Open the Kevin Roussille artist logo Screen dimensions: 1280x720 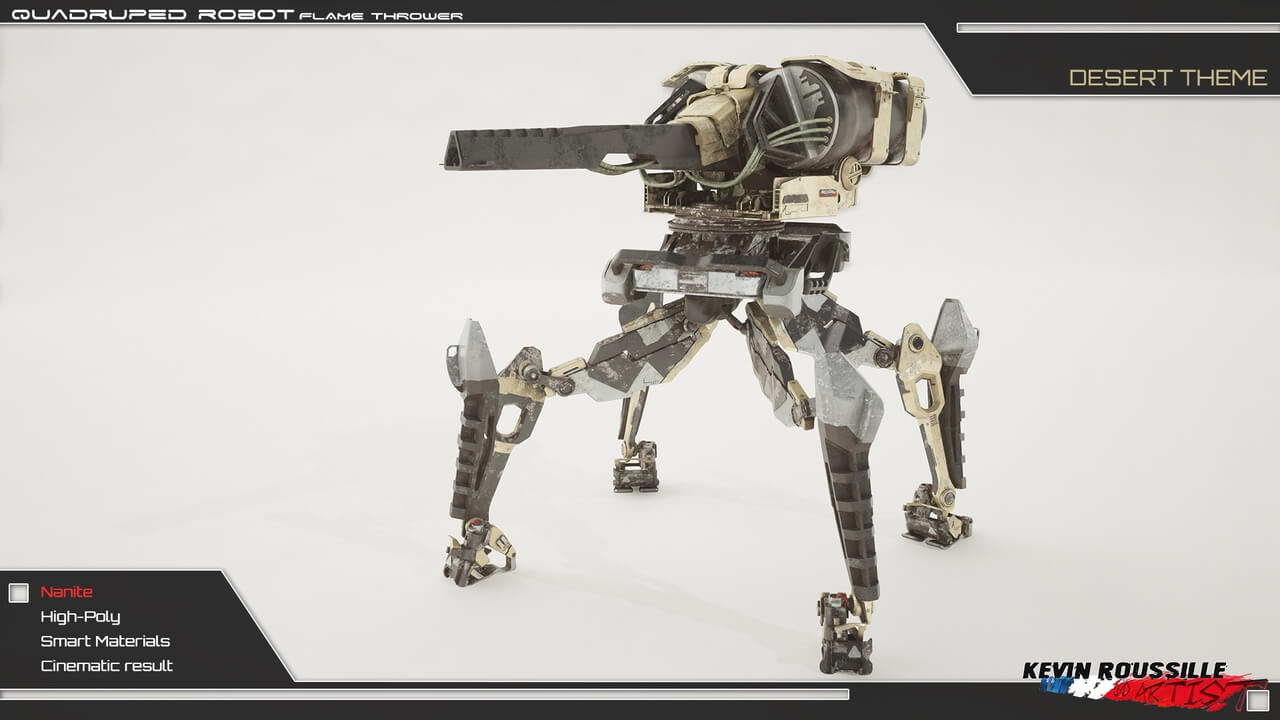coord(1125,672)
